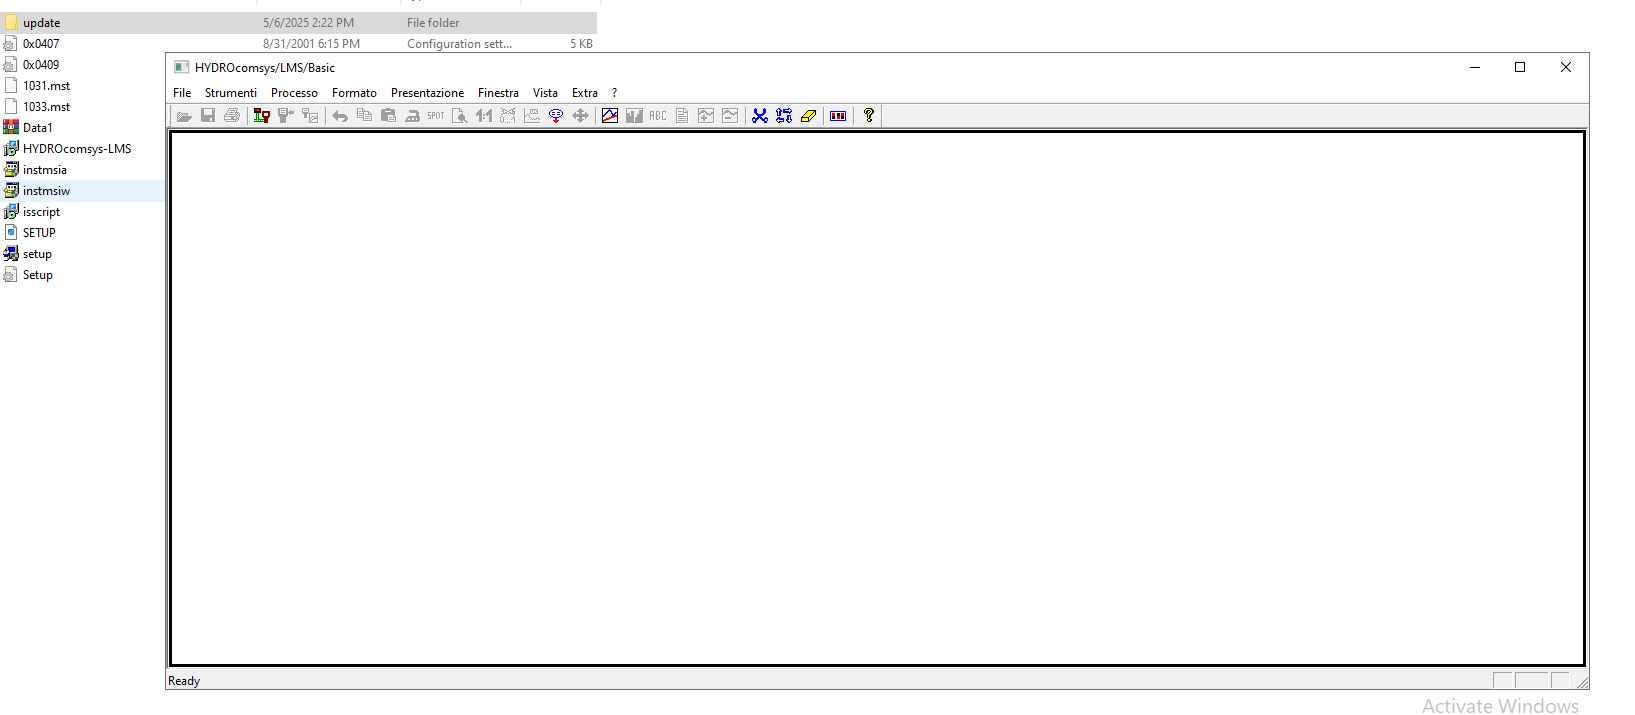Screen dimensions: 1635x715
Task: Select the lowercase setup application file
Action: click(x=37, y=254)
